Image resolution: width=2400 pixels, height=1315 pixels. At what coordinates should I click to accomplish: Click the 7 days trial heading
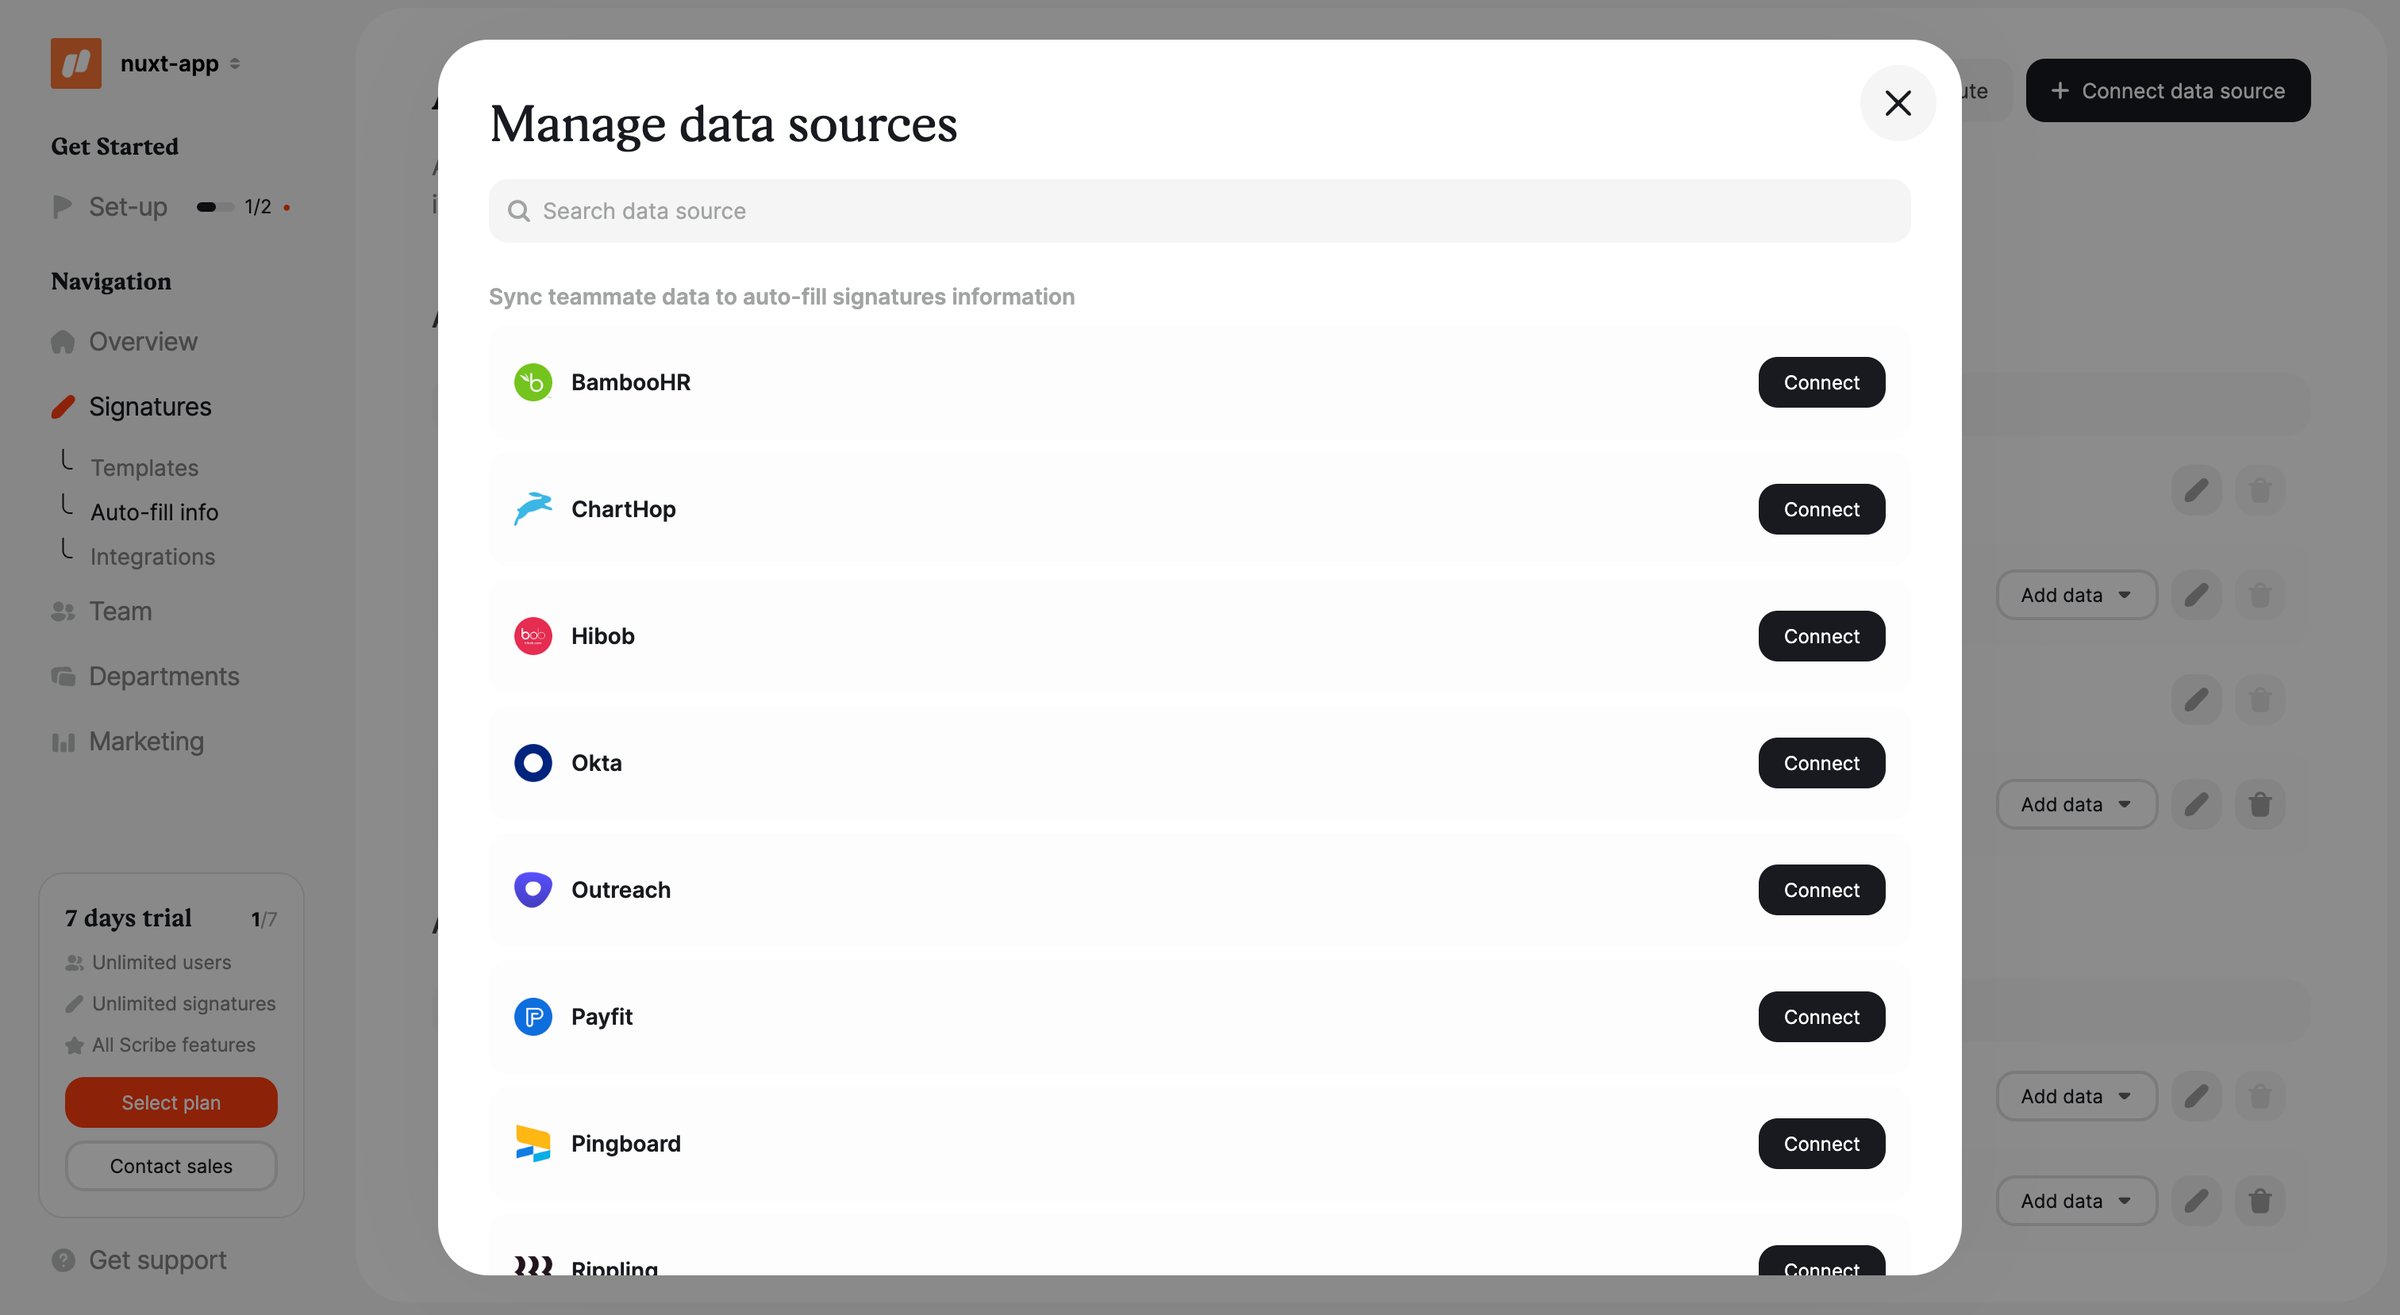pyautogui.click(x=128, y=918)
